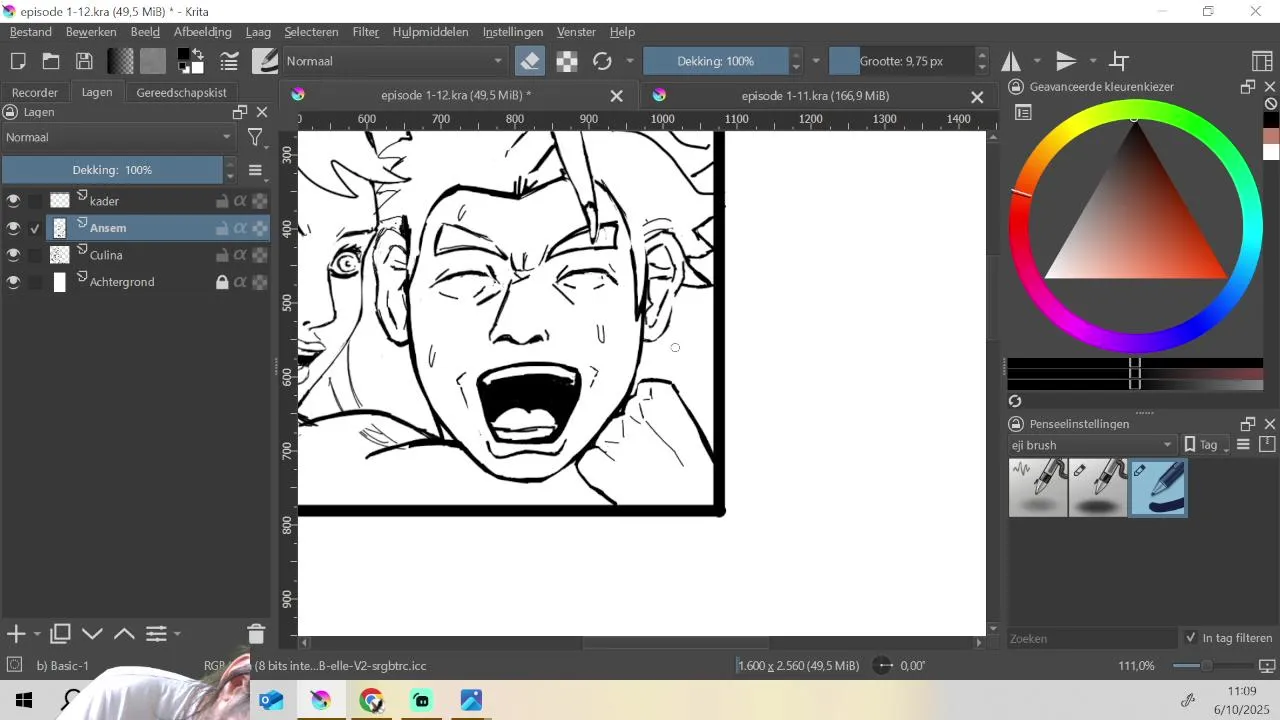
Task: Open the brush preset chooser icon
Action: 265,61
